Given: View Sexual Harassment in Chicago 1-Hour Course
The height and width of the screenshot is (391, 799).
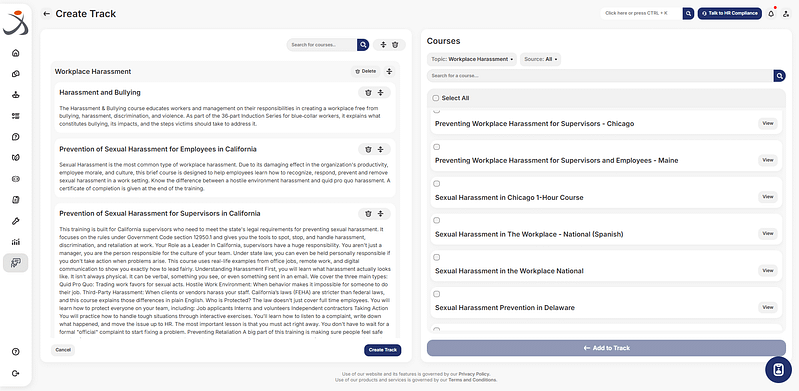Looking at the screenshot, I should [x=768, y=197].
